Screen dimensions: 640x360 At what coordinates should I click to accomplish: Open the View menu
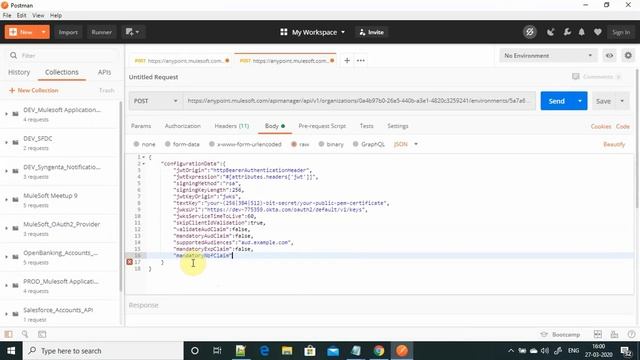click(x=38, y=15)
